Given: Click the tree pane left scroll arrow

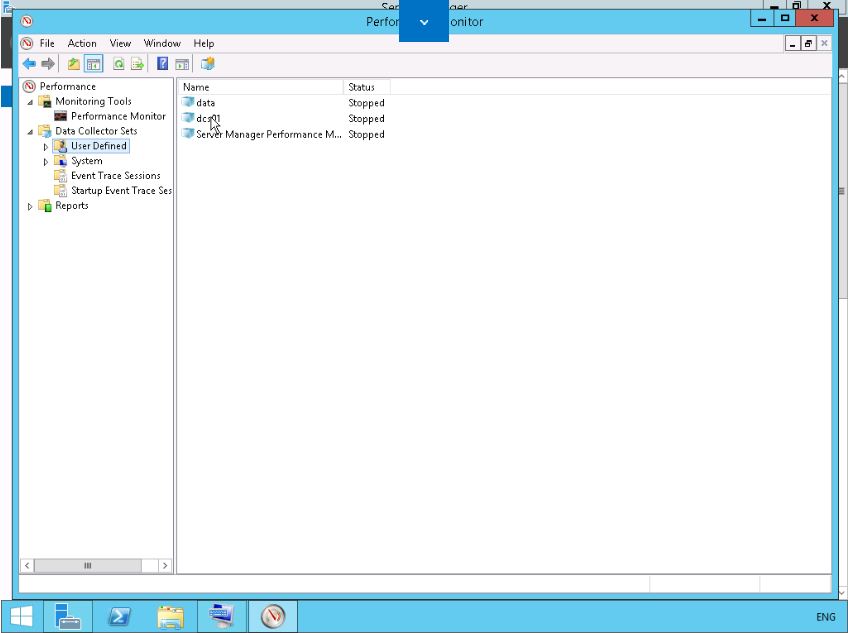Looking at the screenshot, I should [27, 565].
